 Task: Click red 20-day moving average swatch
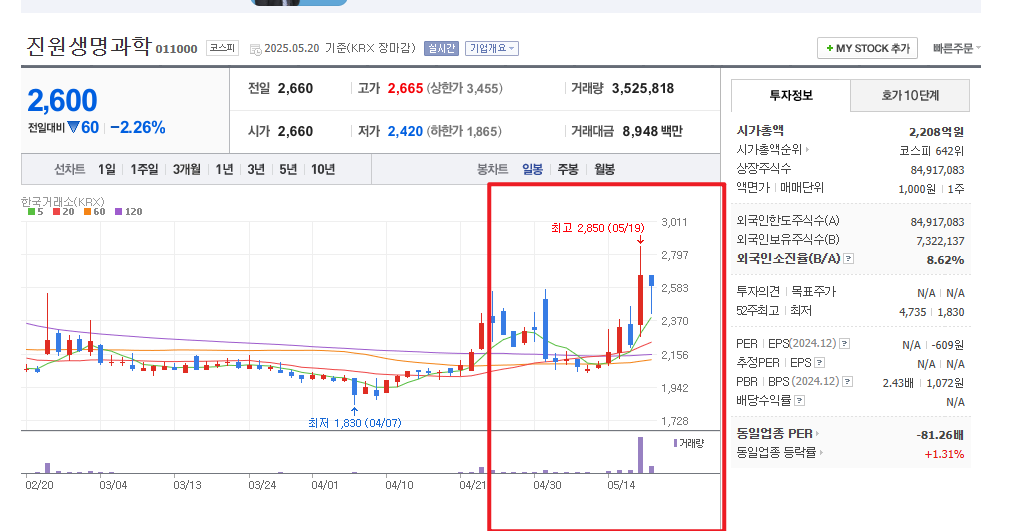(57, 212)
